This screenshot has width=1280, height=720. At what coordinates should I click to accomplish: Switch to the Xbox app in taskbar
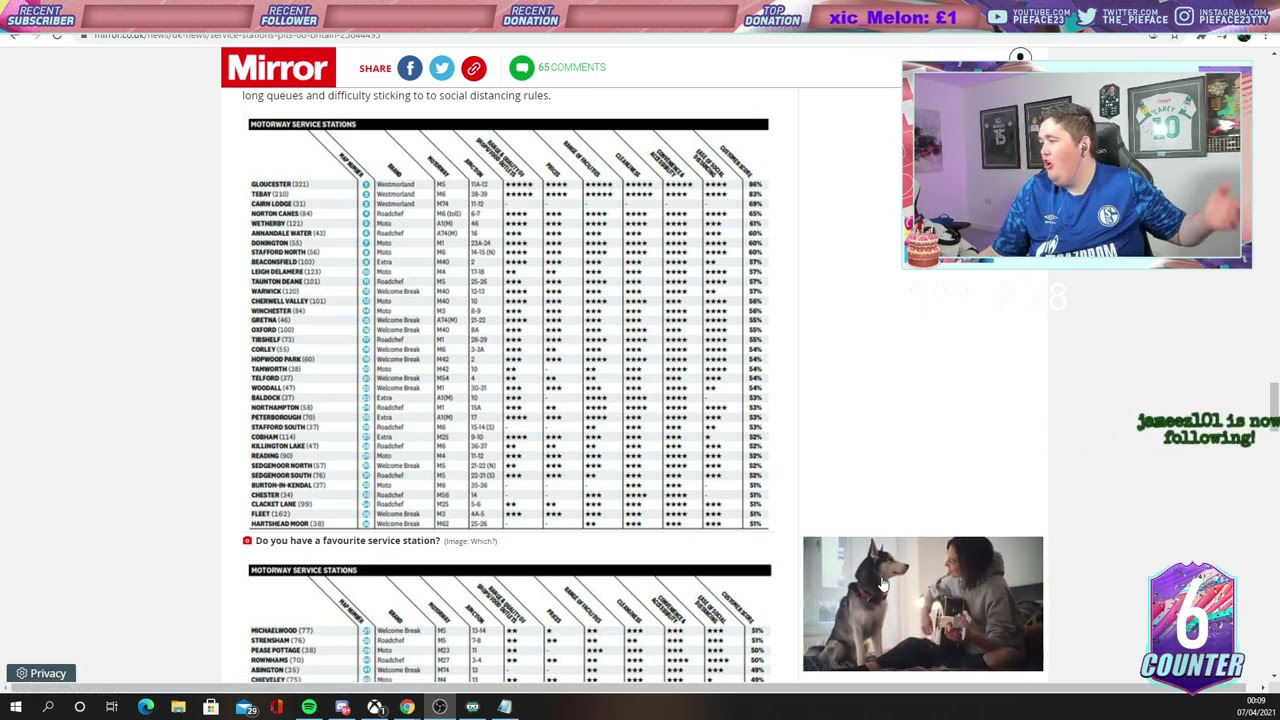coord(375,708)
